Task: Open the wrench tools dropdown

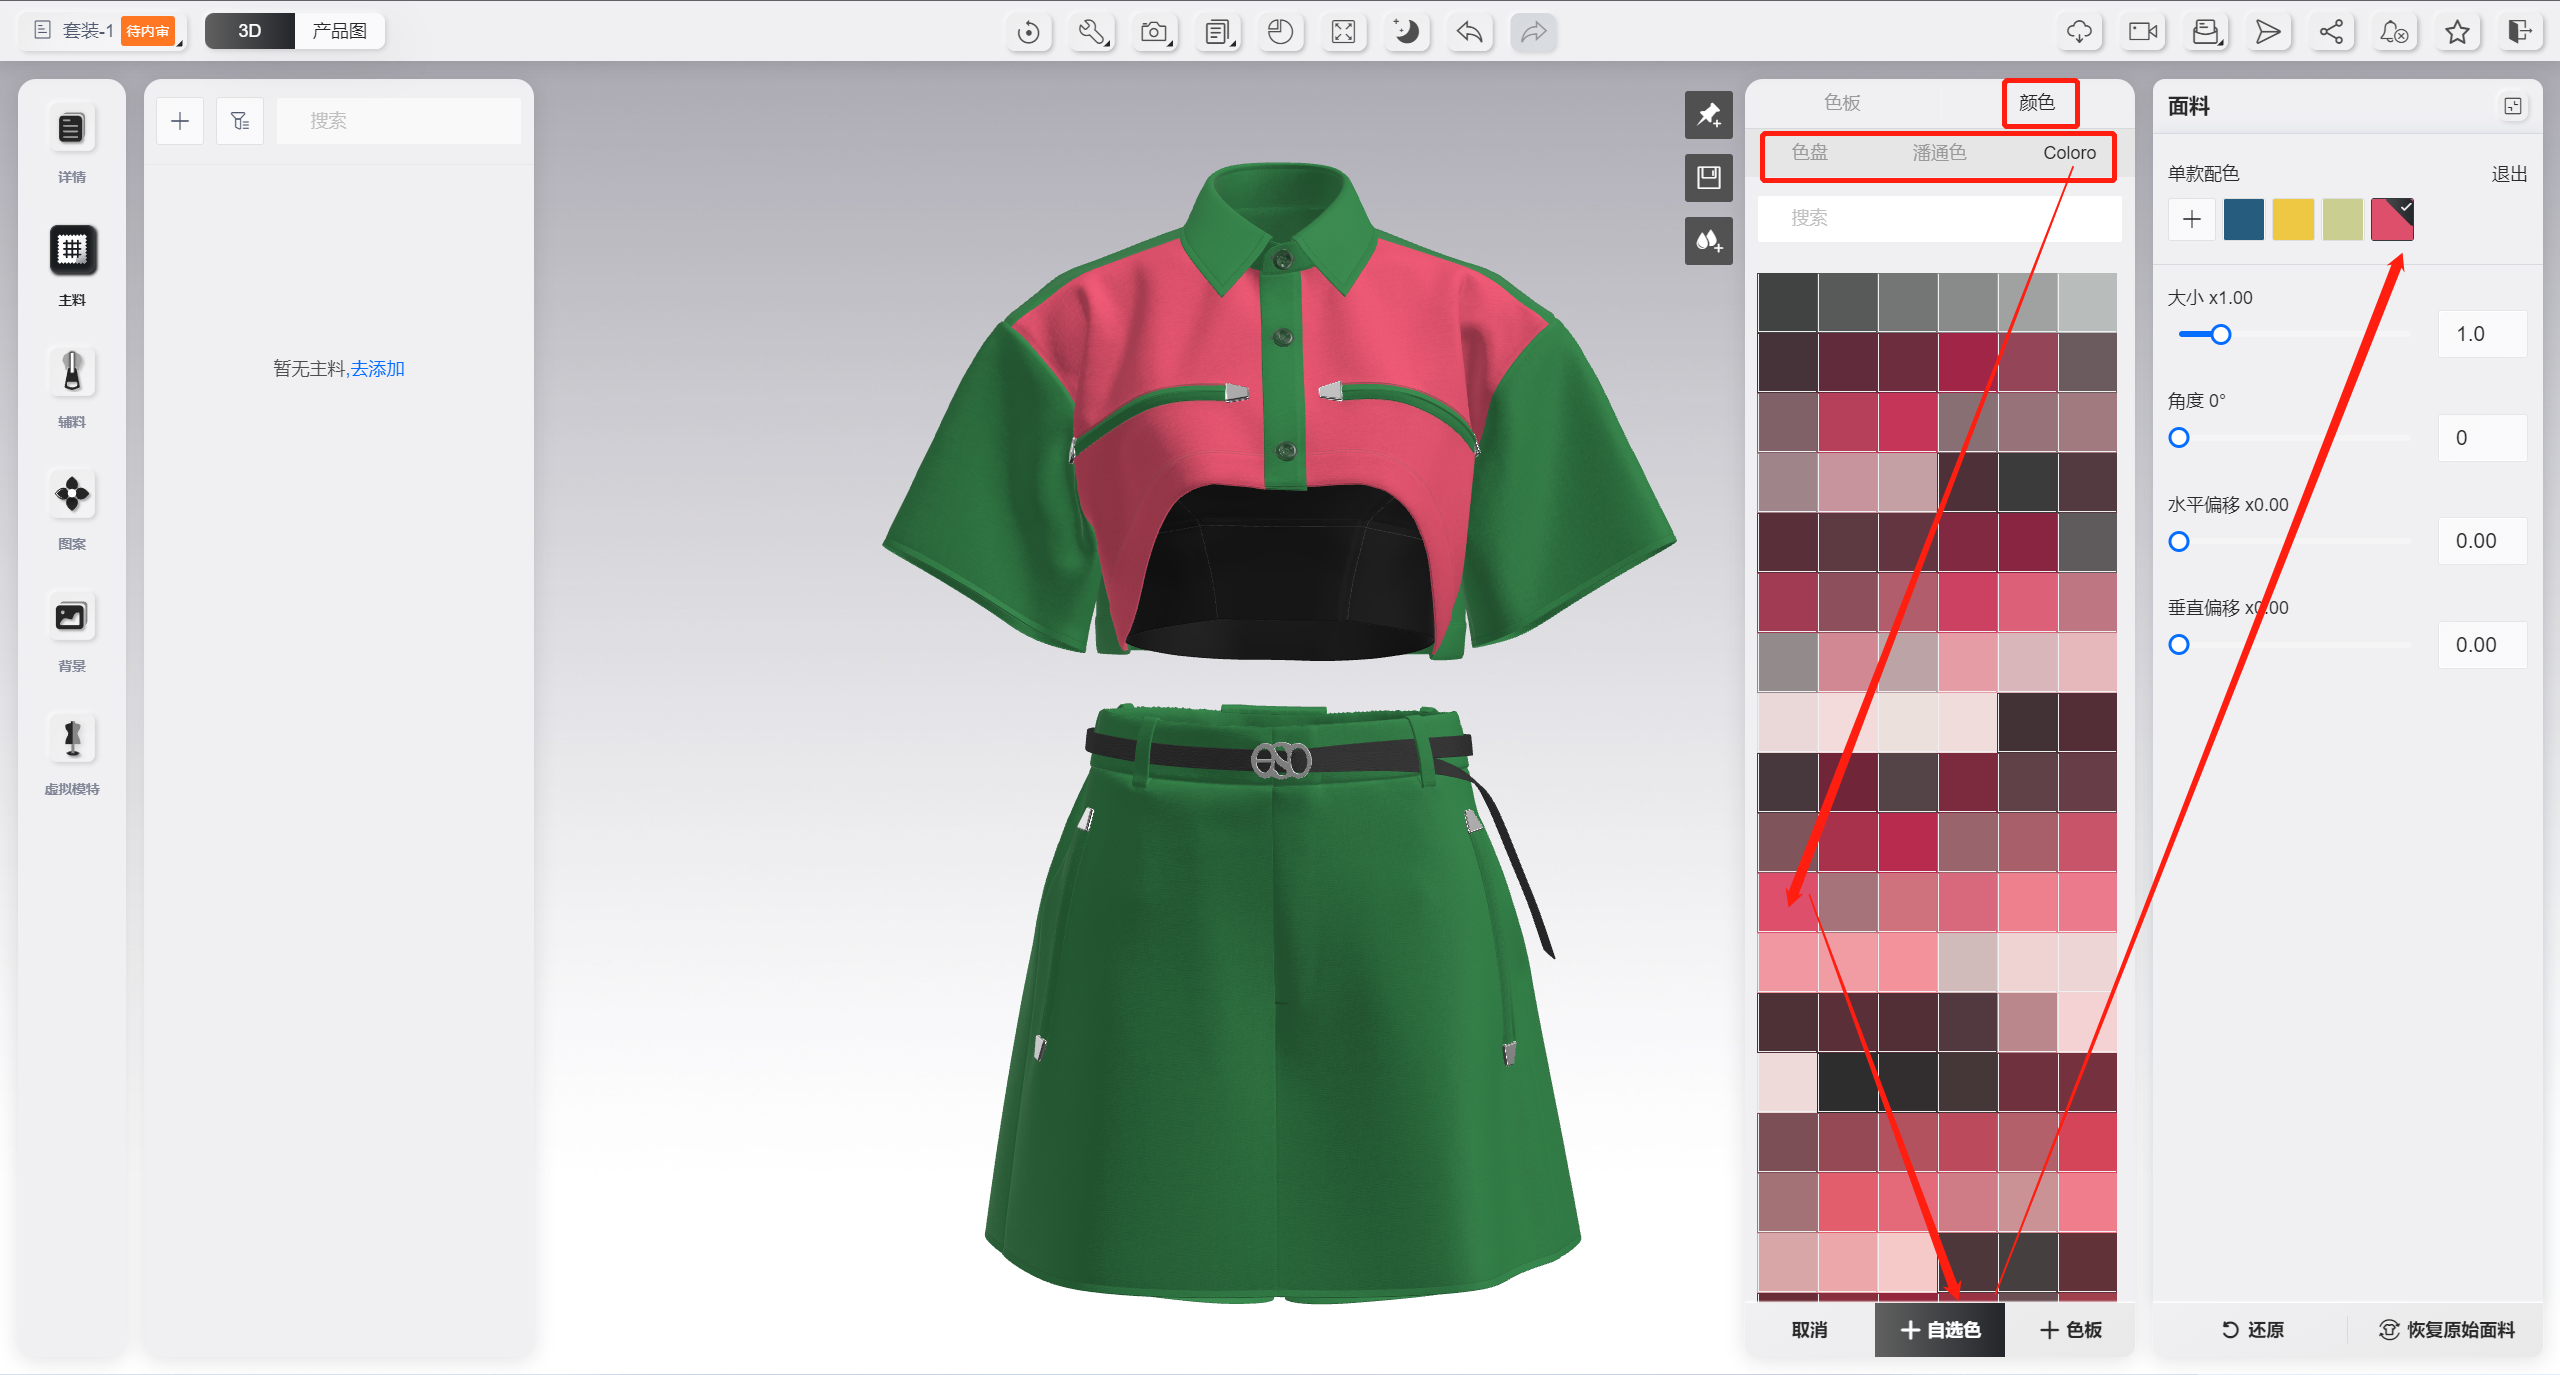Action: click(x=1092, y=32)
